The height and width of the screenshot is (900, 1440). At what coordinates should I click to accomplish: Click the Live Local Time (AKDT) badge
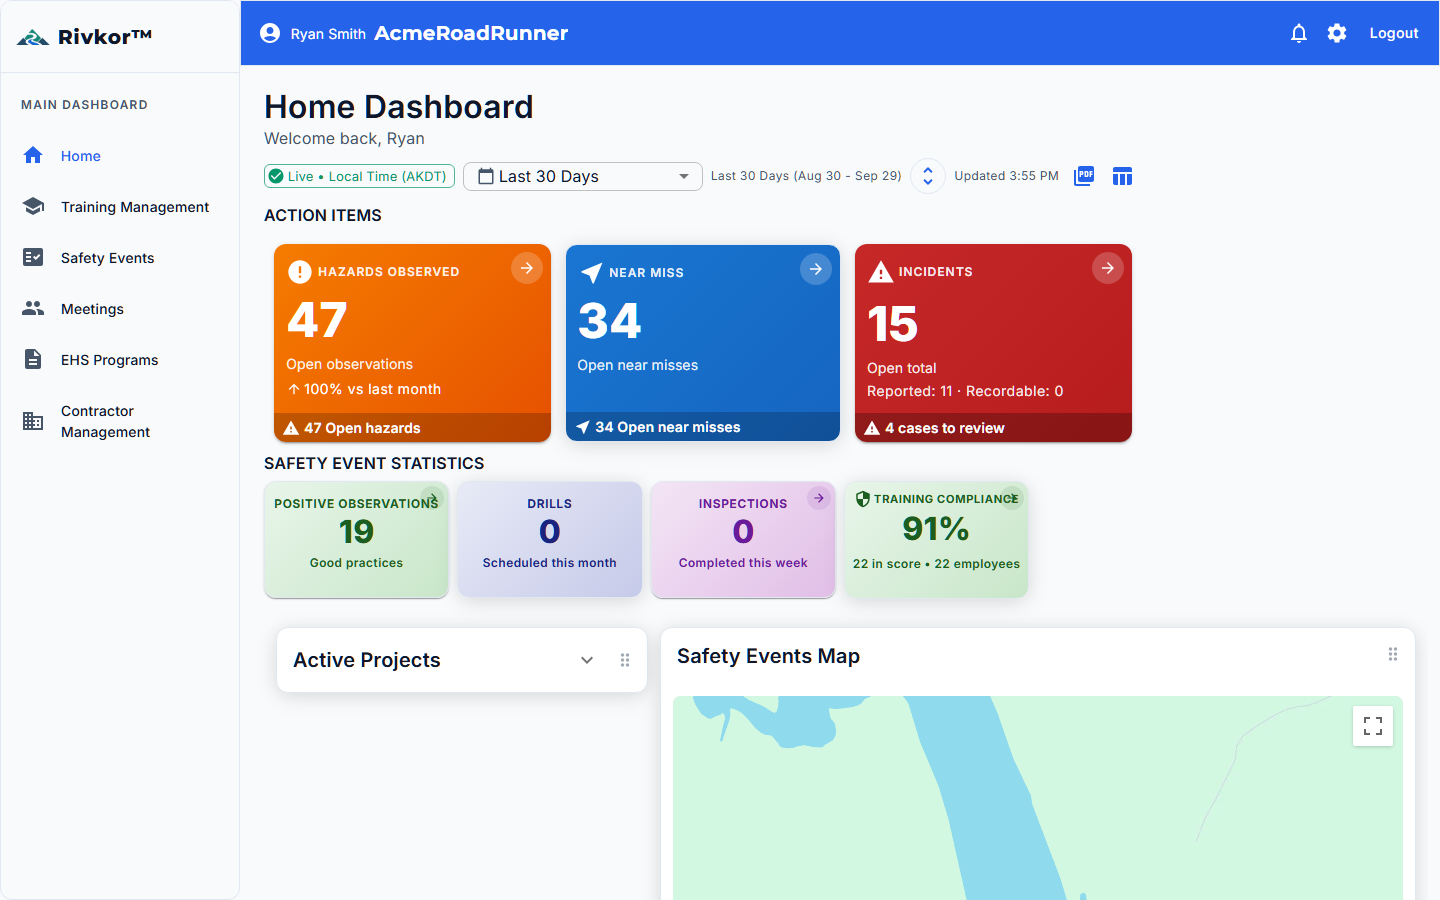click(360, 176)
